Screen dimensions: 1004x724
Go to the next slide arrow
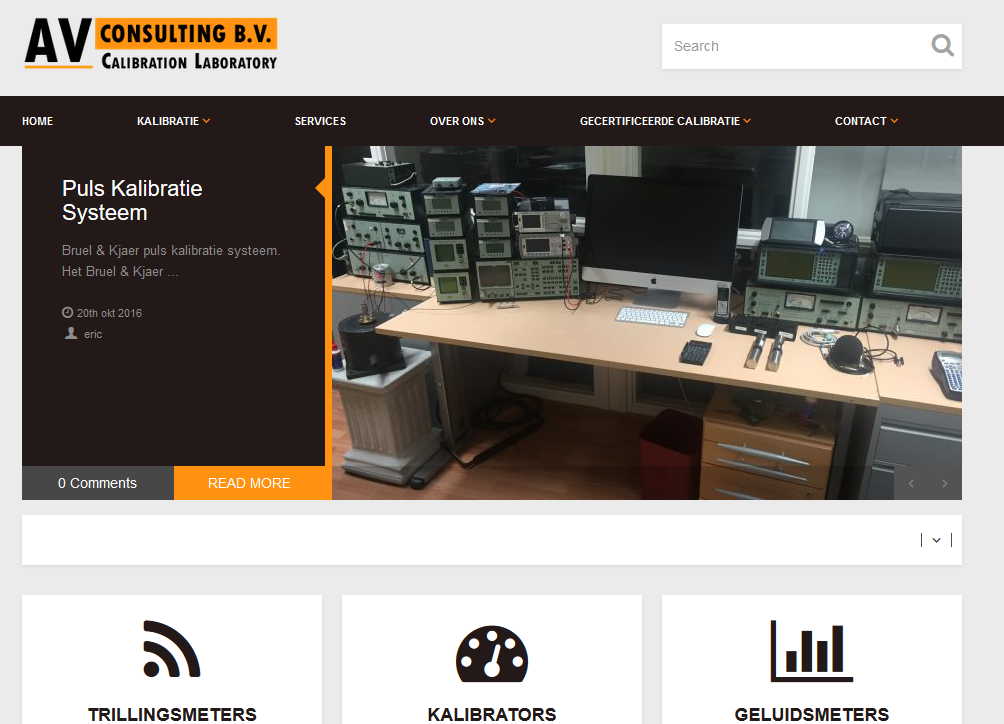coord(944,483)
